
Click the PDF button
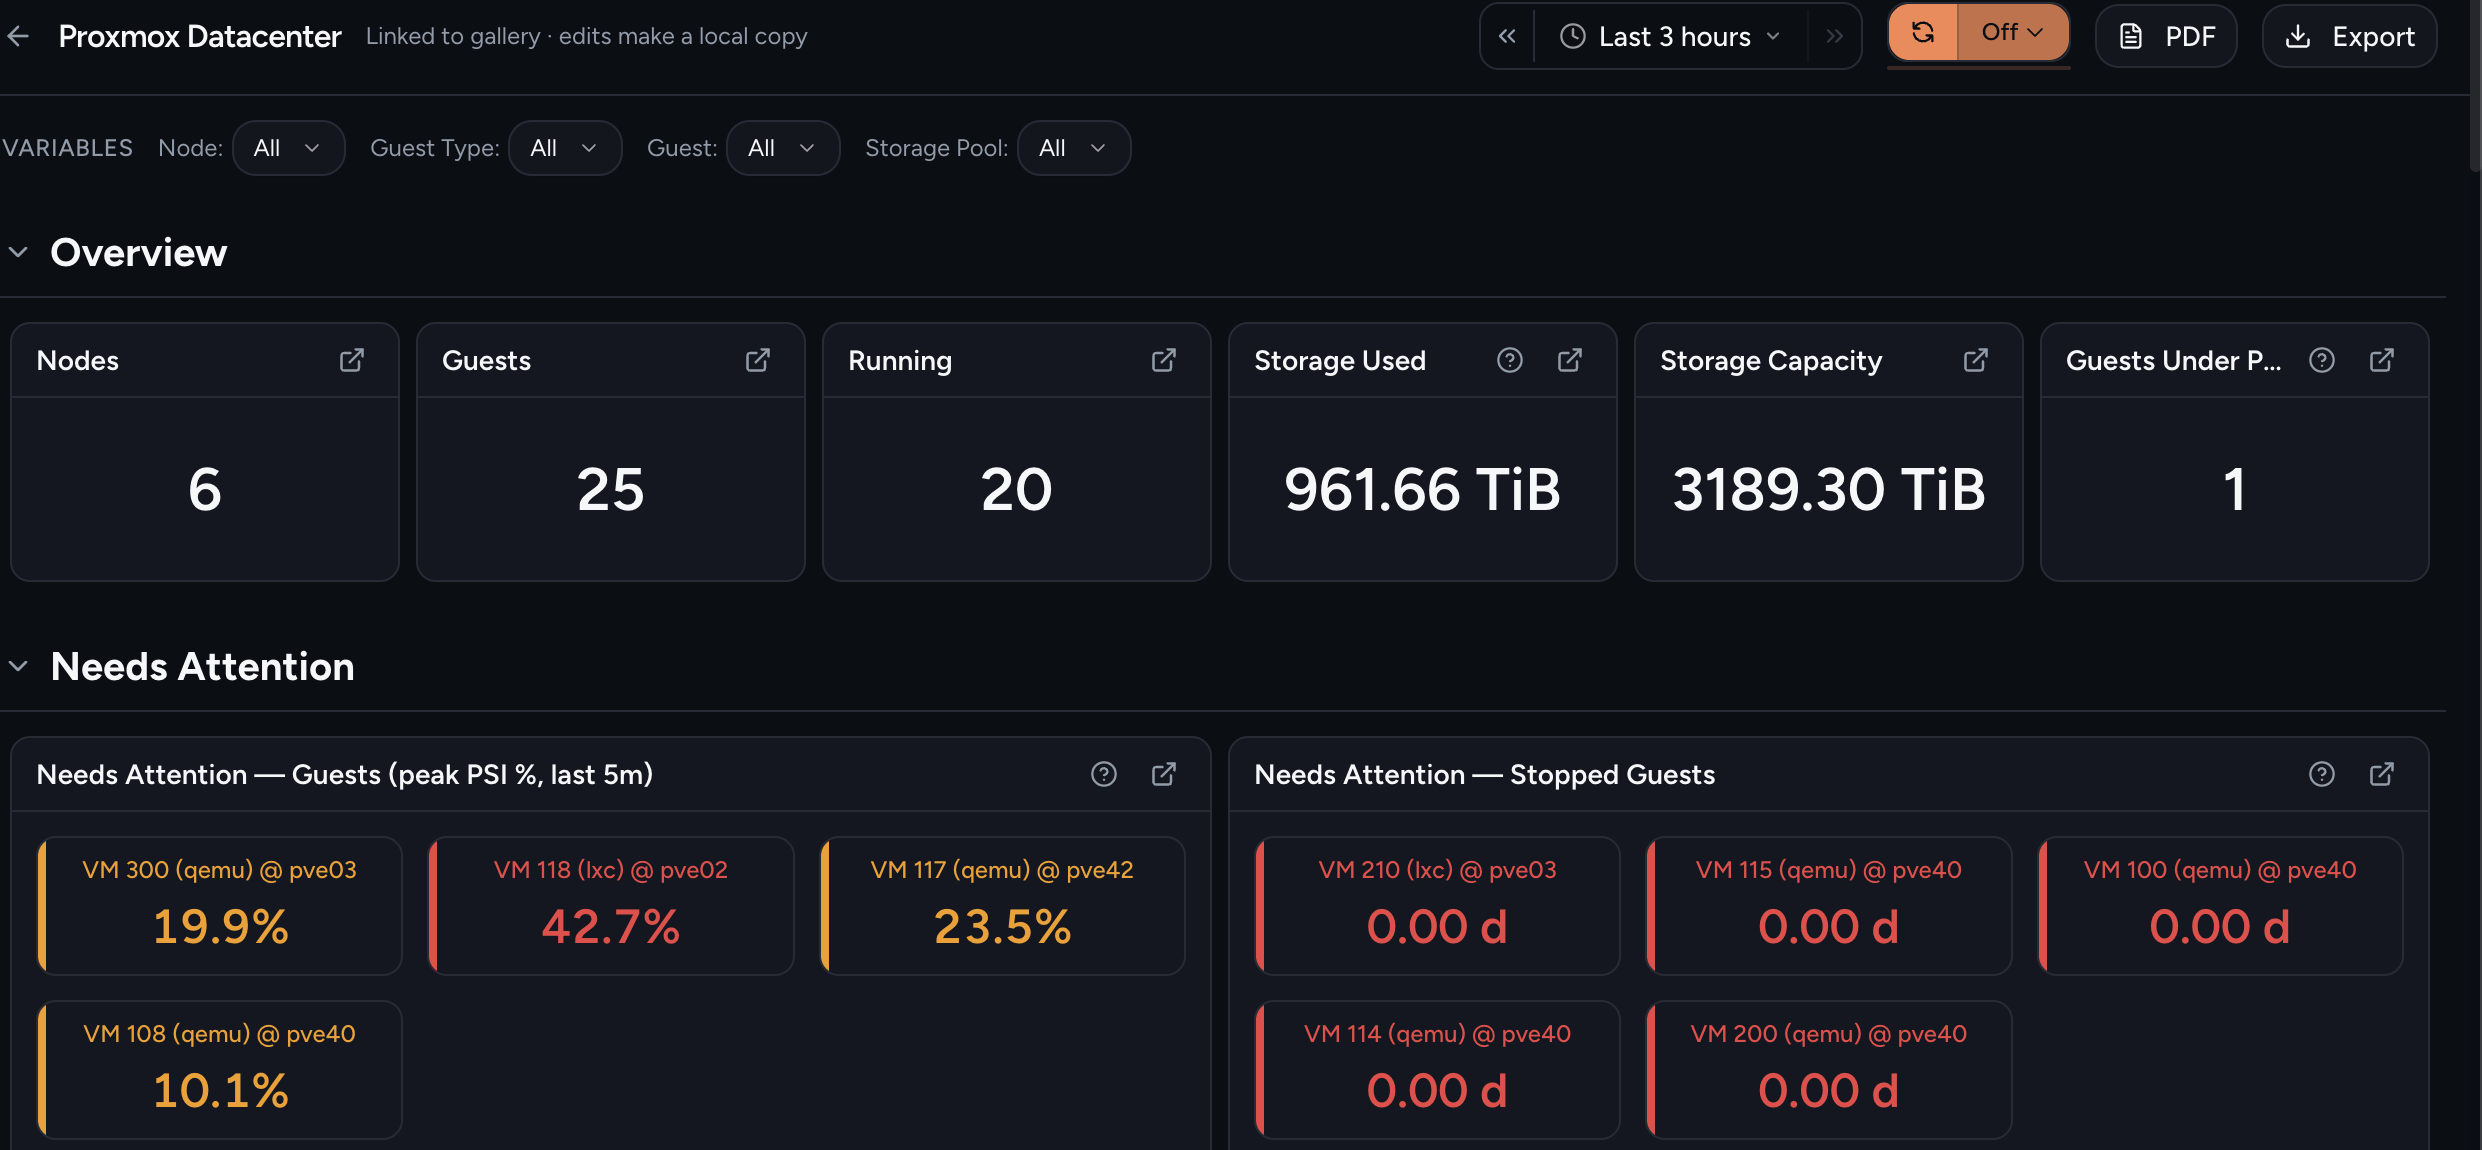tap(2166, 36)
